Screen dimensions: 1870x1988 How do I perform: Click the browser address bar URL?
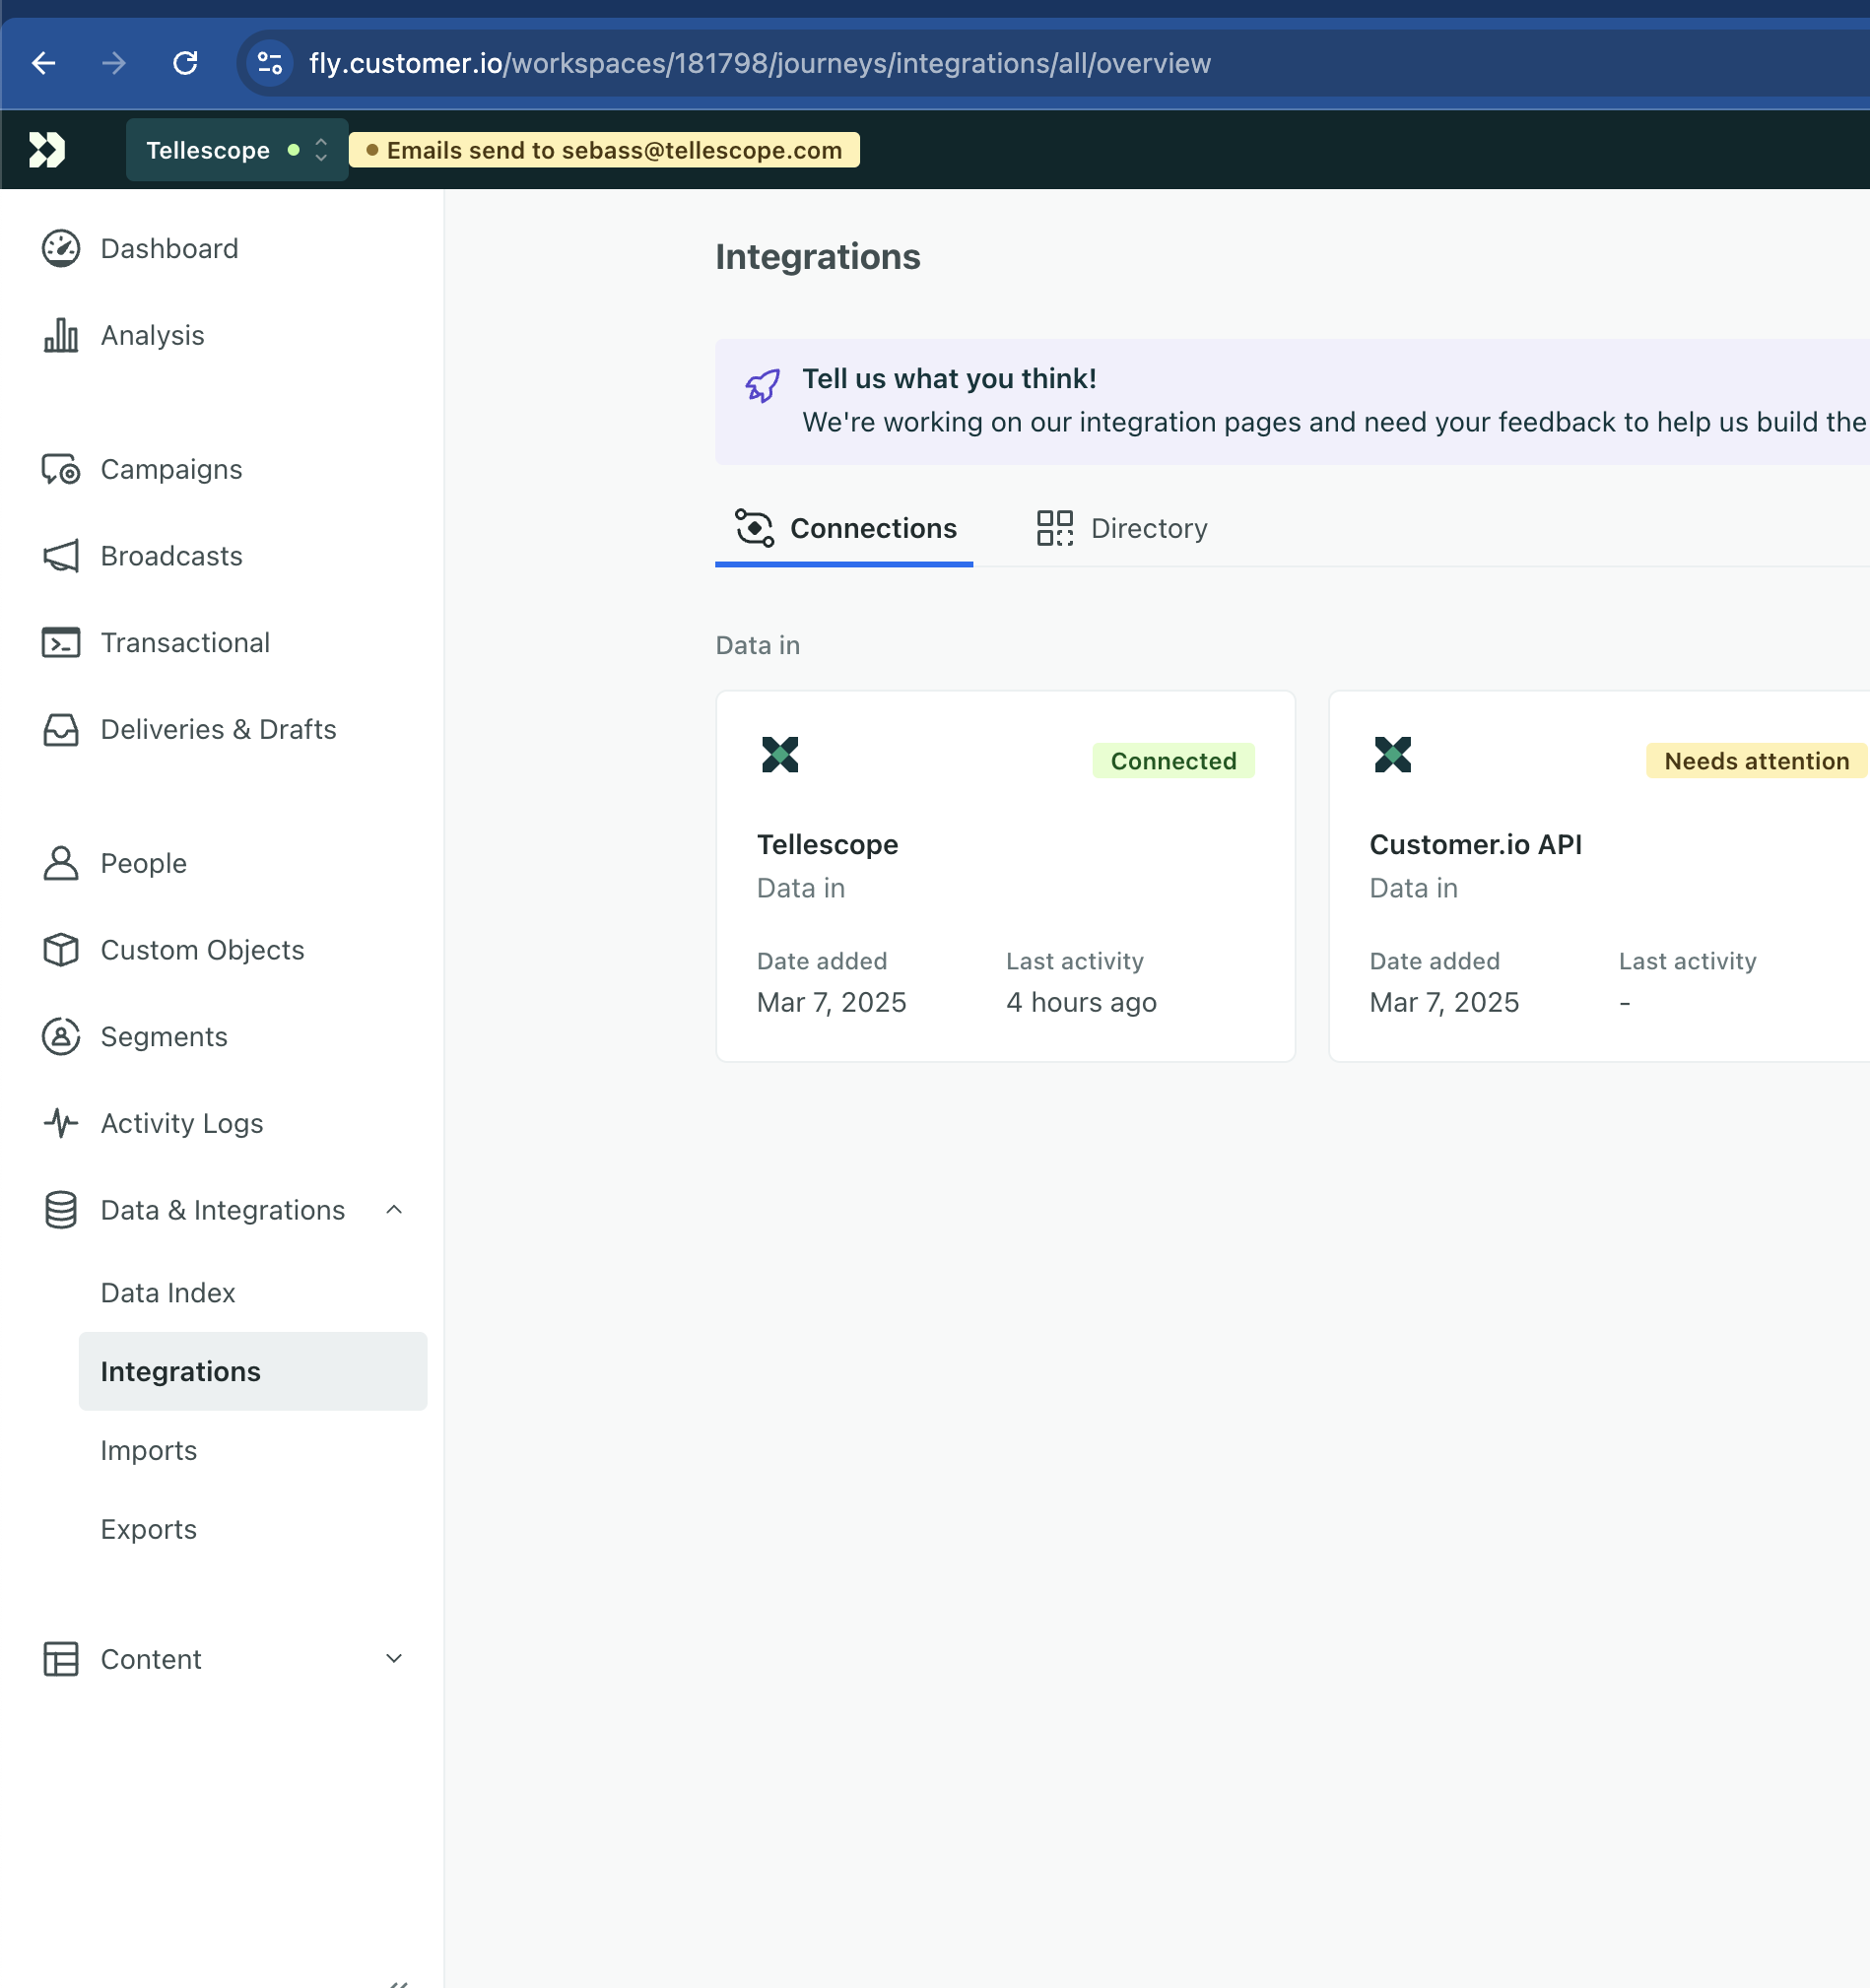point(760,63)
